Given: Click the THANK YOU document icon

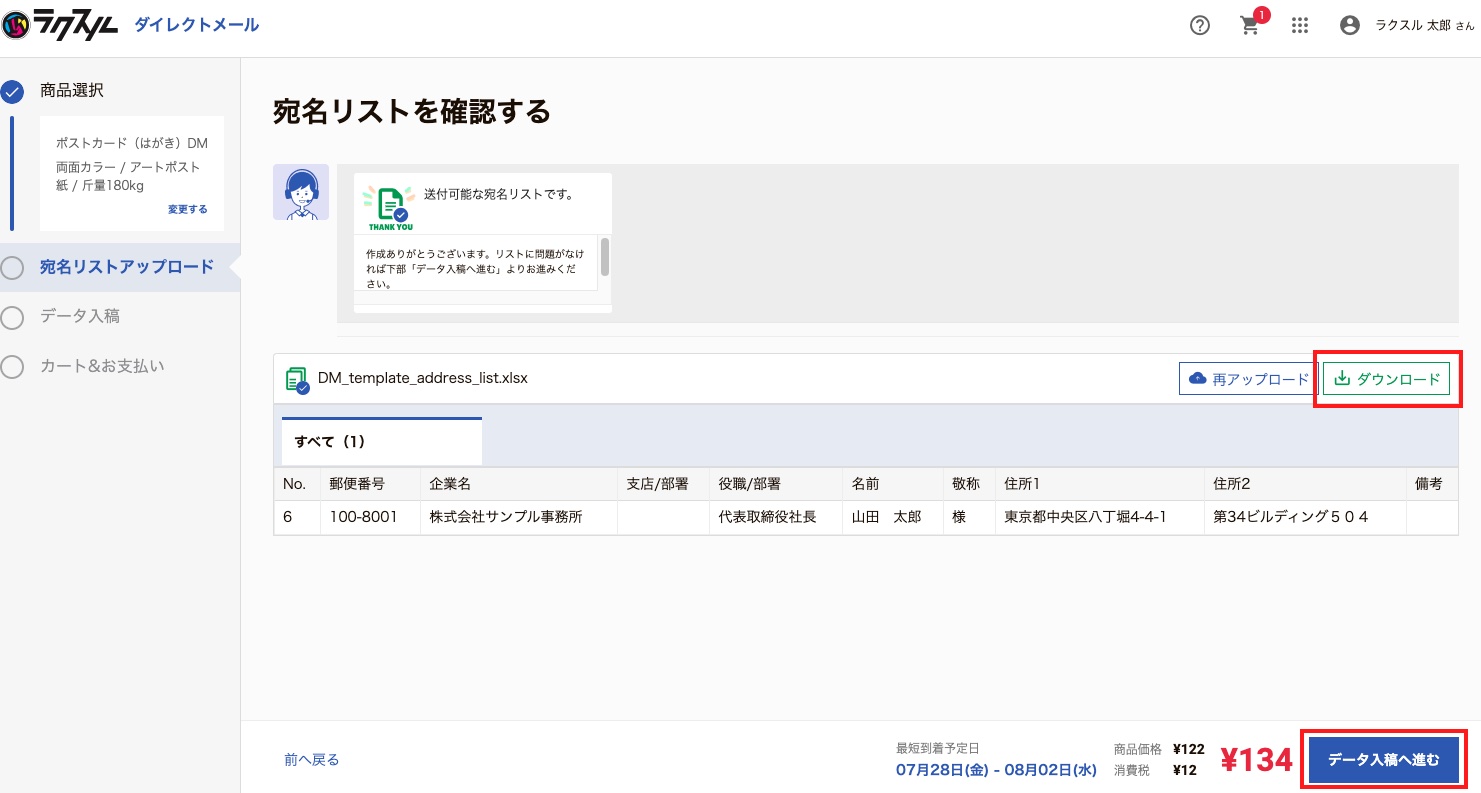Looking at the screenshot, I should coord(390,207).
